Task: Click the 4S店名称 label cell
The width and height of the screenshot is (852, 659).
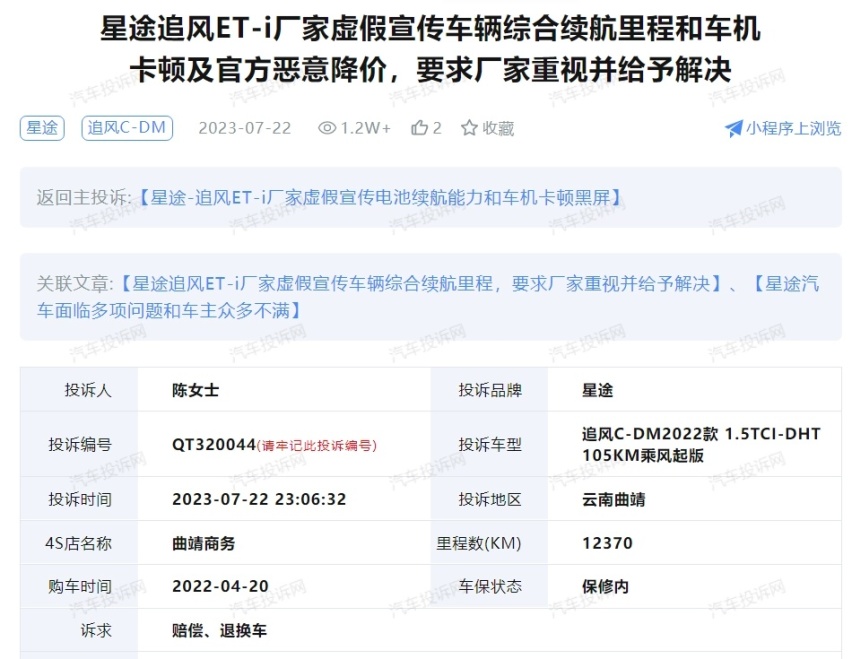Action: [79, 543]
